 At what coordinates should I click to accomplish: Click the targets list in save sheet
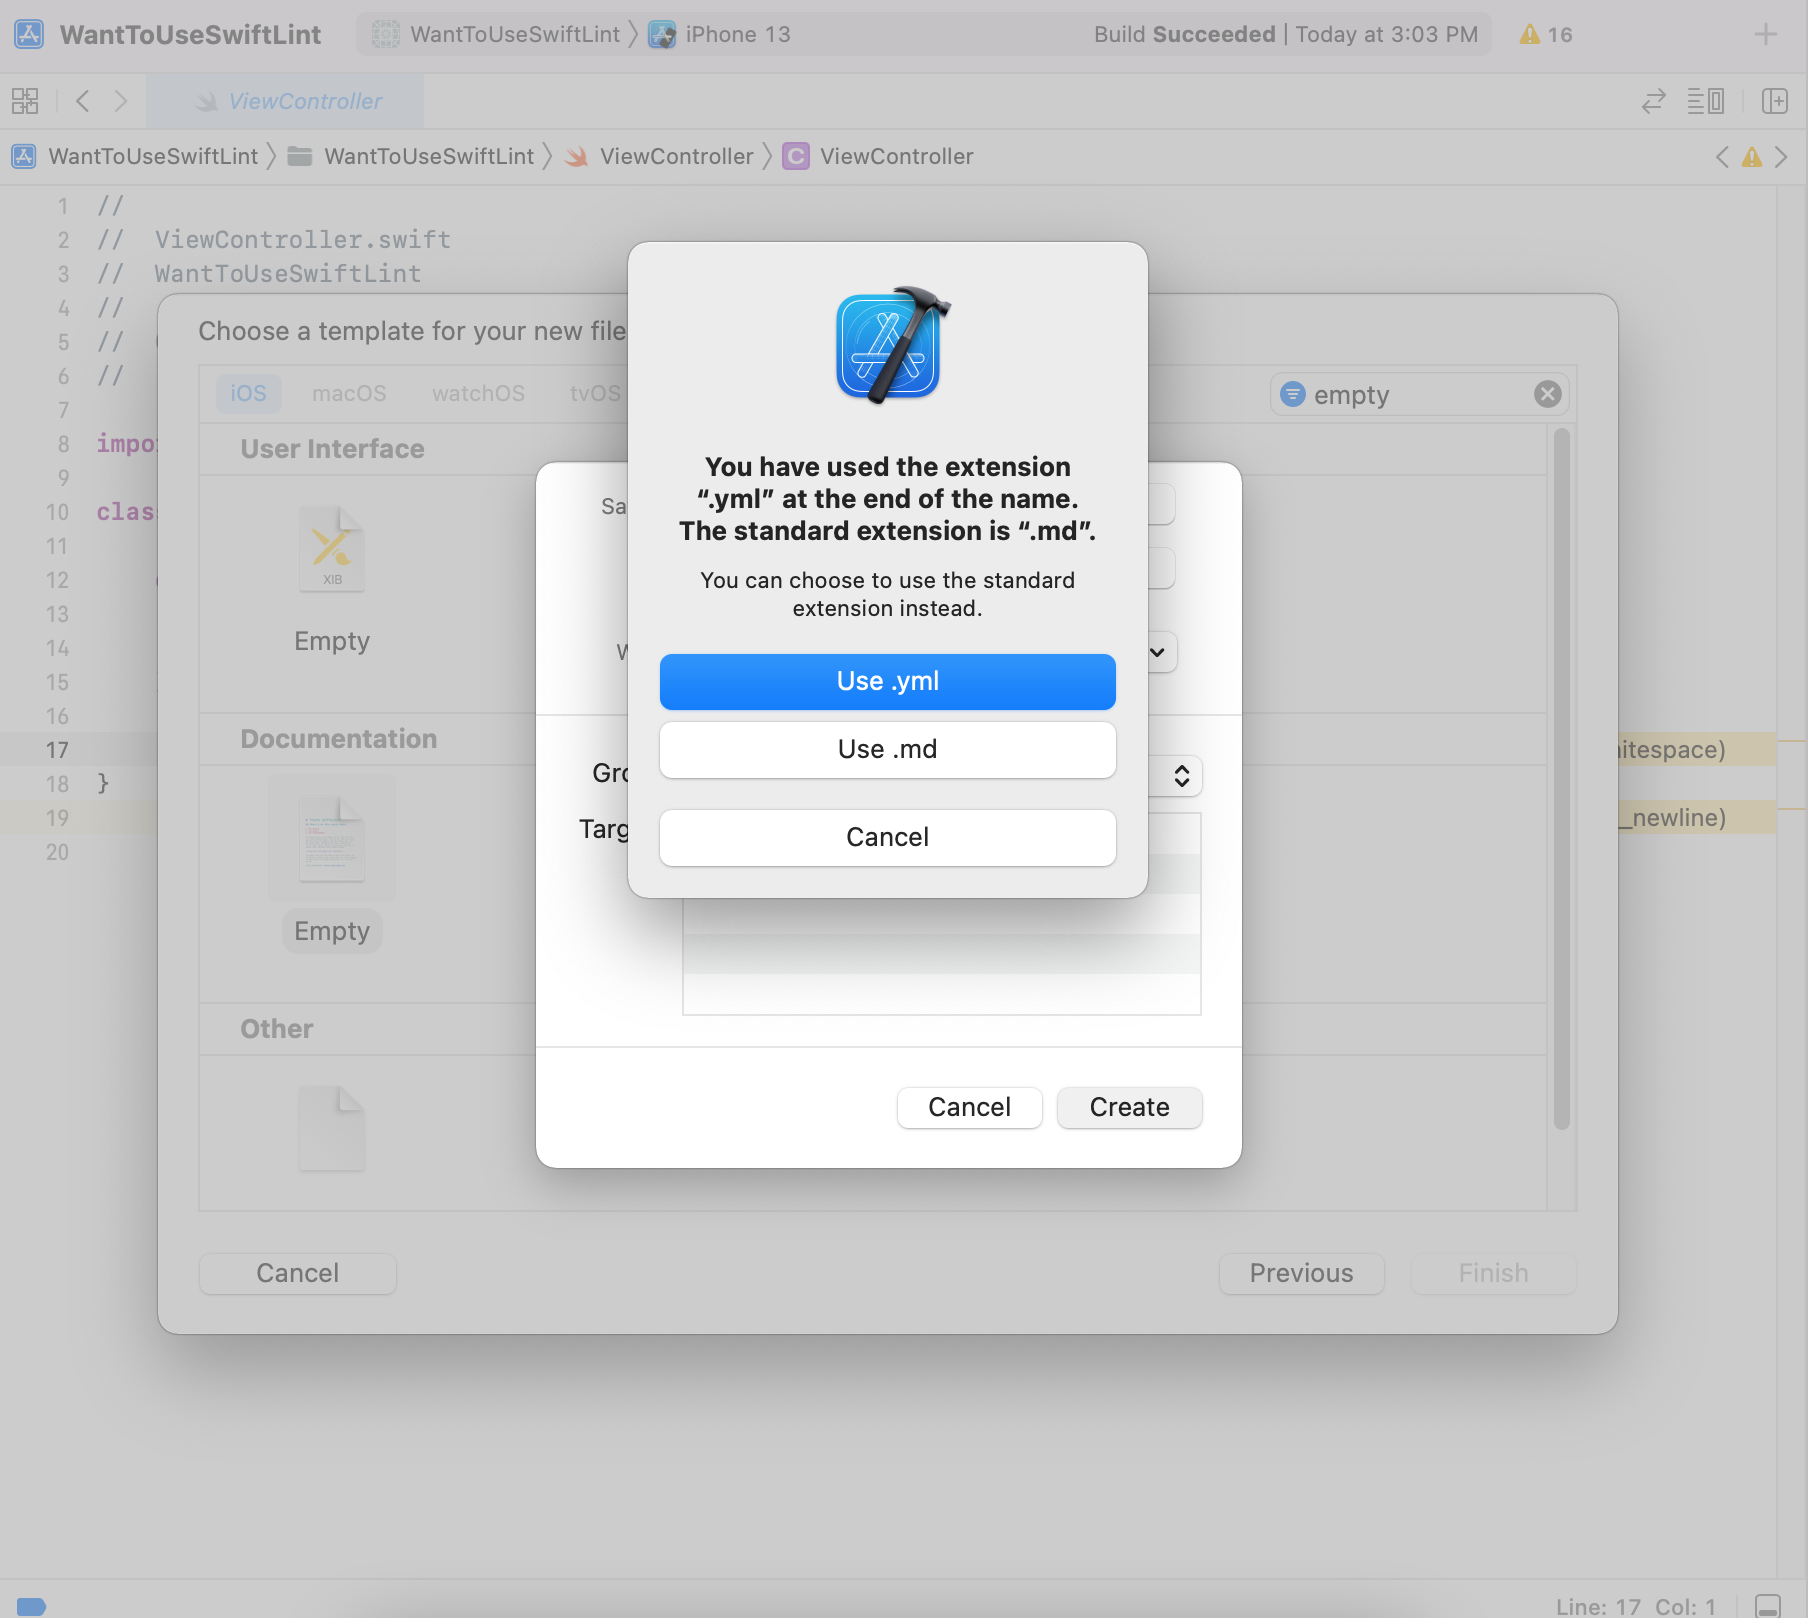[x=941, y=913]
